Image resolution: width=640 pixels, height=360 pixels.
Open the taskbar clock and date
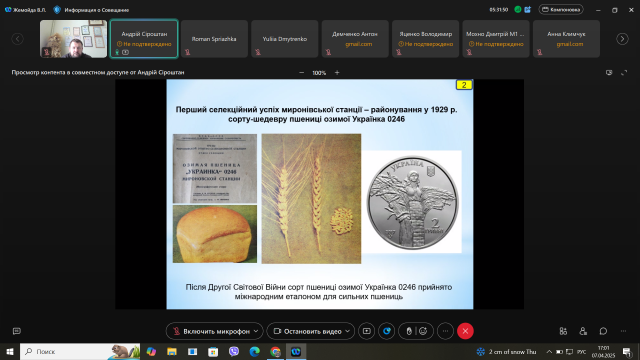(603, 351)
